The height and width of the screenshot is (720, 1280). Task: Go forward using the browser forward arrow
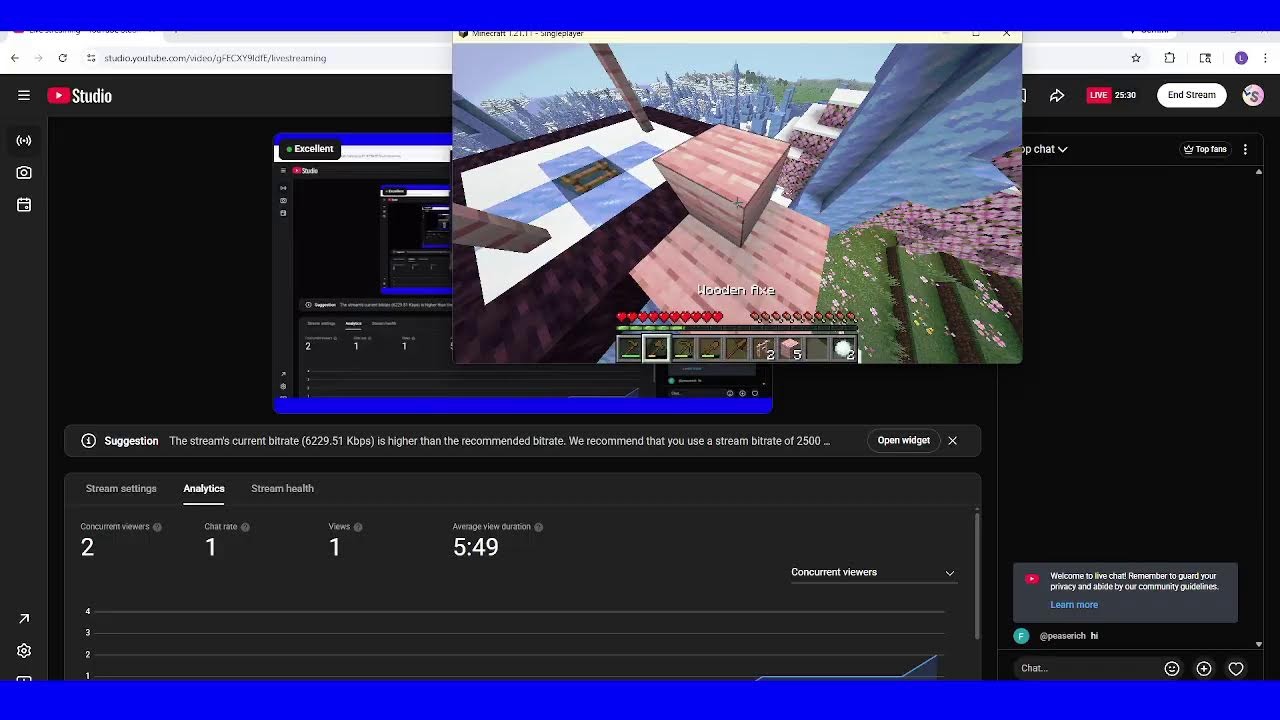click(39, 58)
